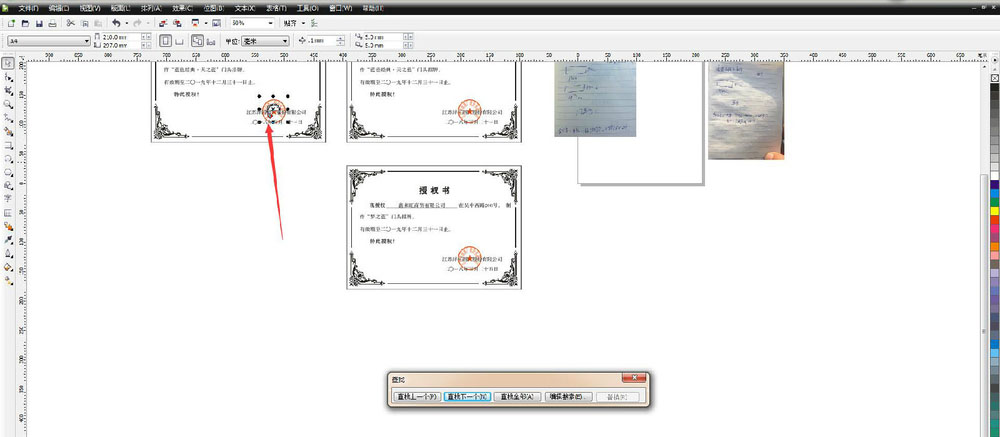The width and height of the screenshot is (1000, 437).
Task: Open the 视图 (View) menu
Action: tap(90, 8)
